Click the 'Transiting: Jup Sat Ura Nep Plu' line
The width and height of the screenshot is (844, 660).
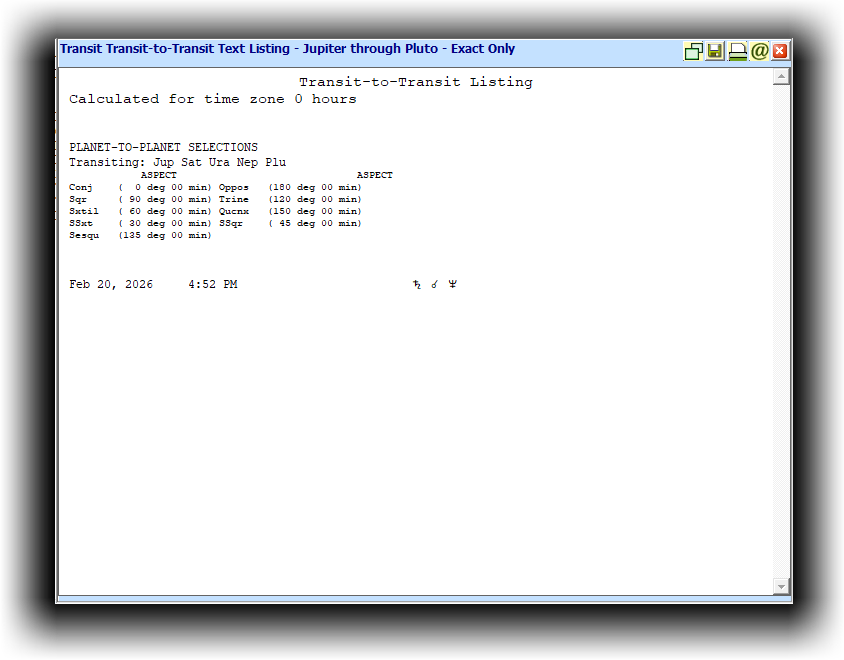click(x=177, y=162)
